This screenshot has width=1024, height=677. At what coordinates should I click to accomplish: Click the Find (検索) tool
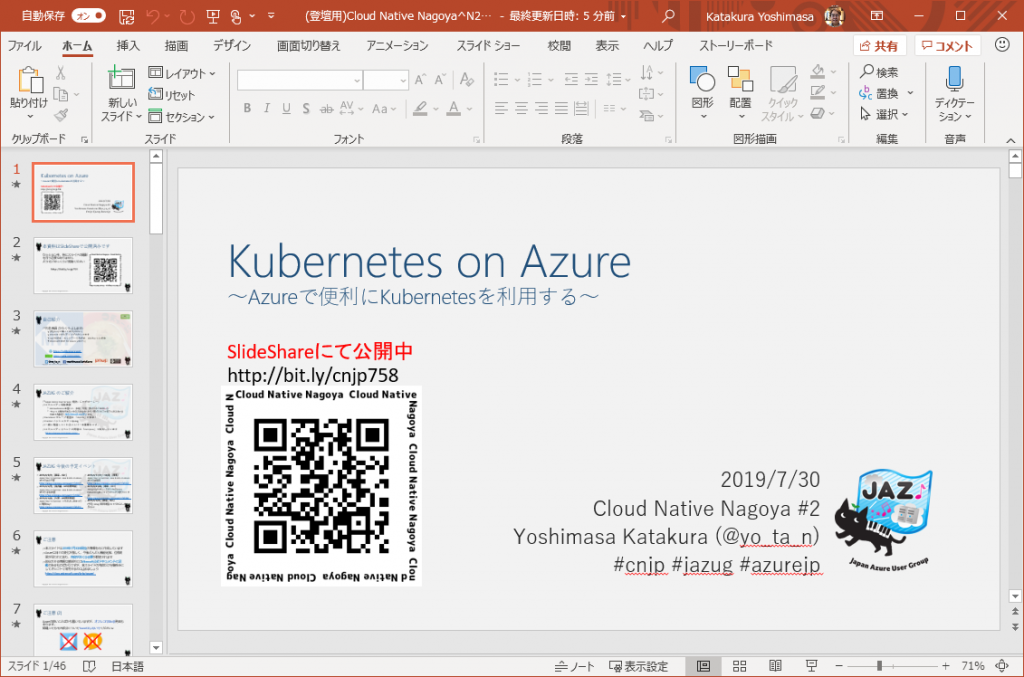879,72
